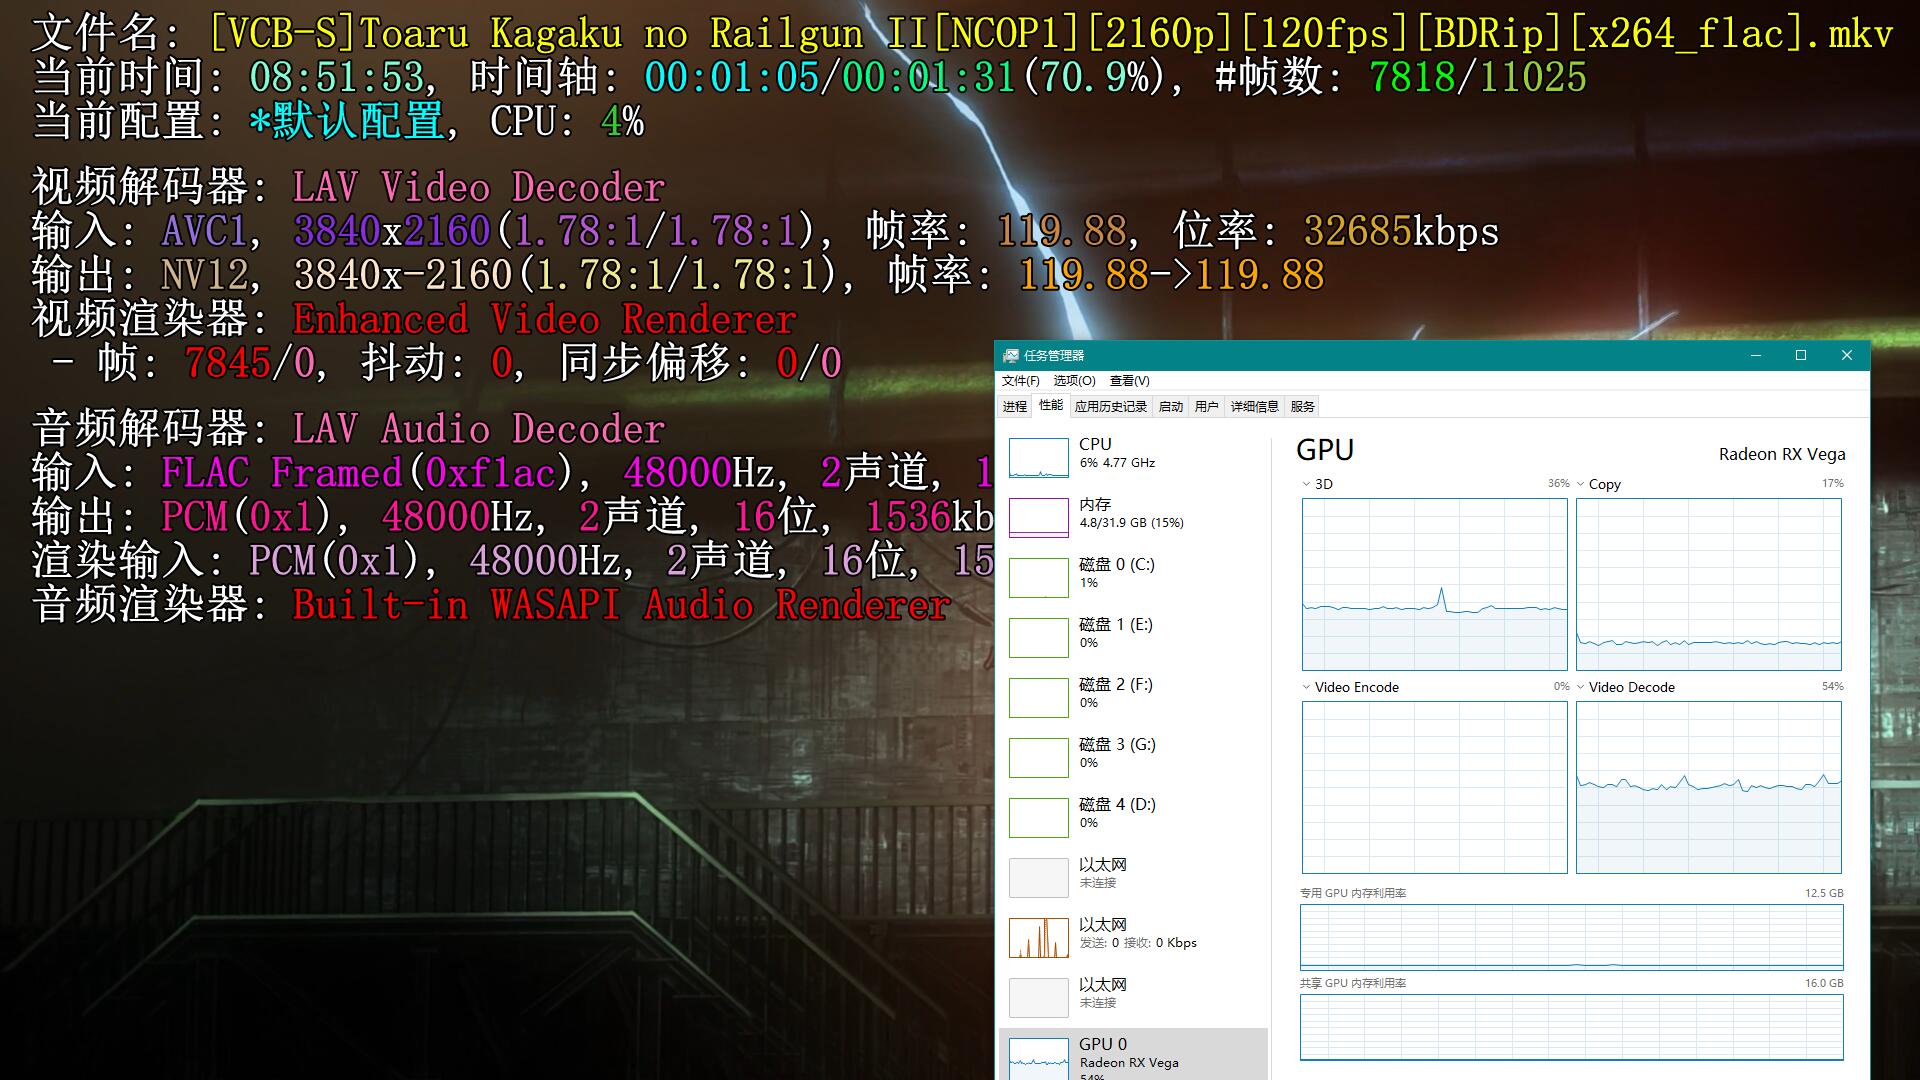1920x1080 pixels.
Task: Click the *默认配置 profile text
Action: 346,121
